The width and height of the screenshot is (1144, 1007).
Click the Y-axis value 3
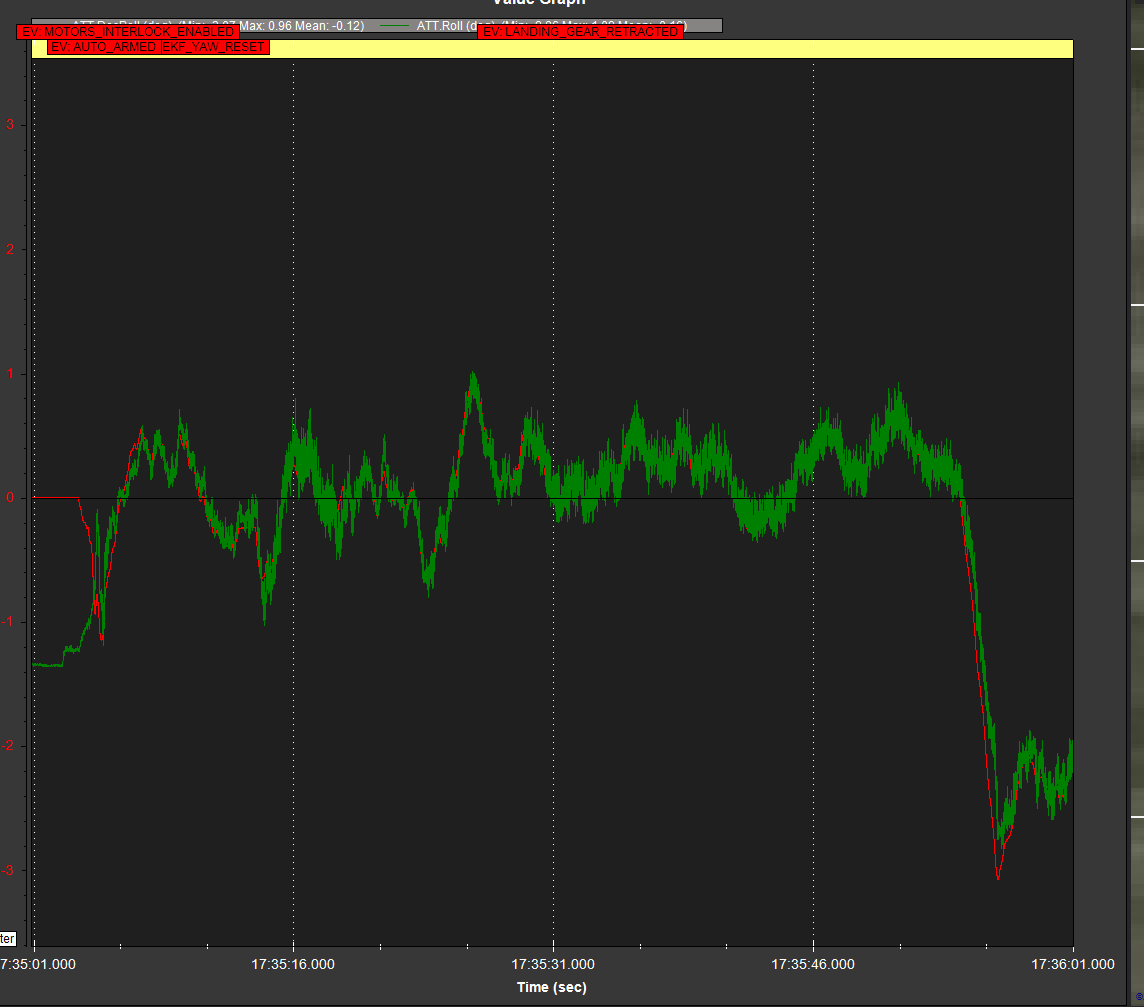point(10,125)
